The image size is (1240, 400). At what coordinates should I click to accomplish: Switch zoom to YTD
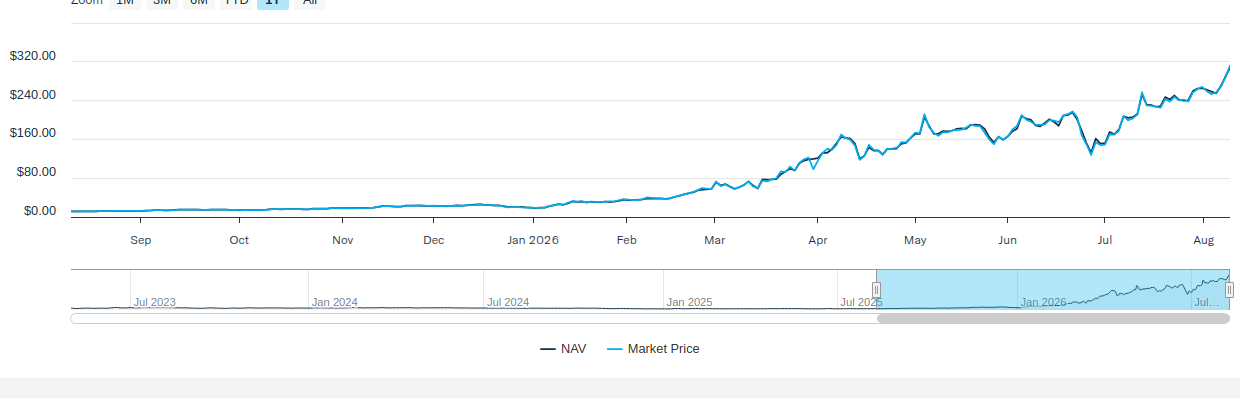pyautogui.click(x=236, y=3)
